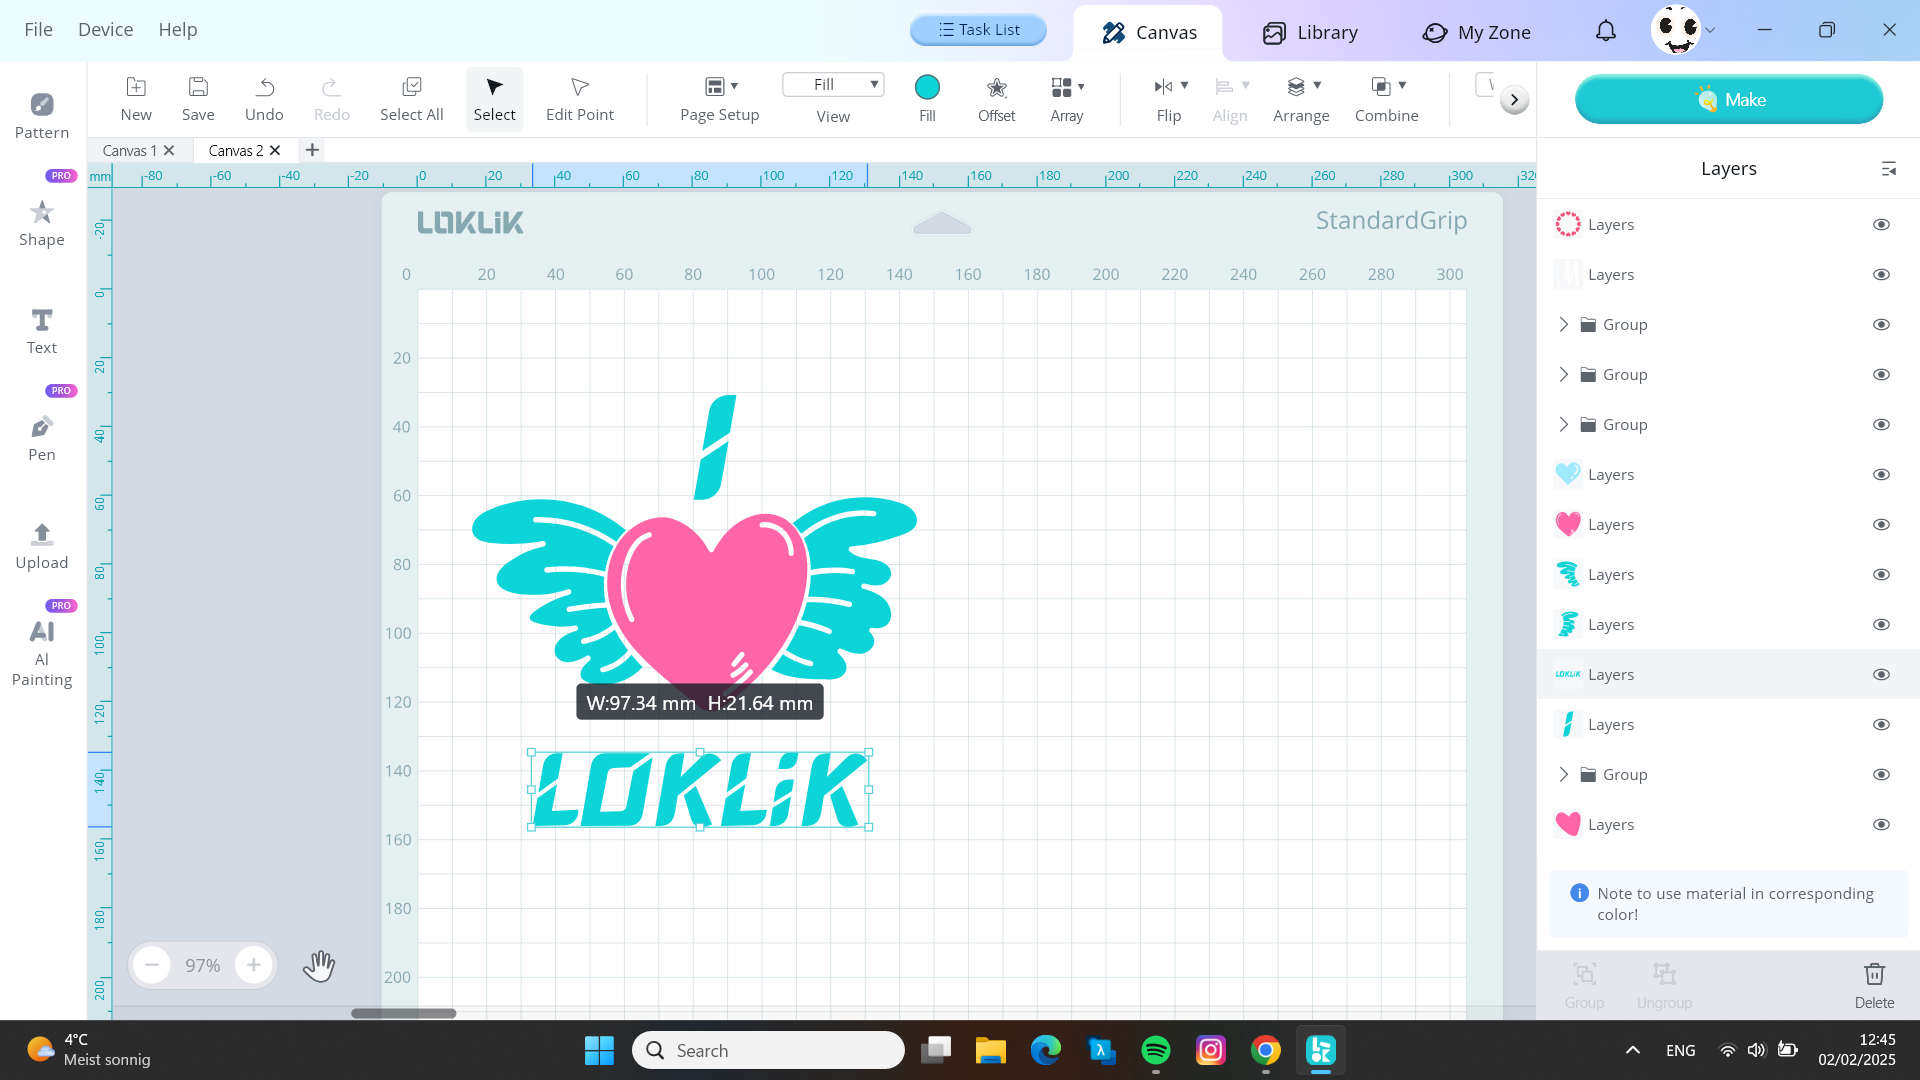Hide the slash stroke layer

(1881, 725)
